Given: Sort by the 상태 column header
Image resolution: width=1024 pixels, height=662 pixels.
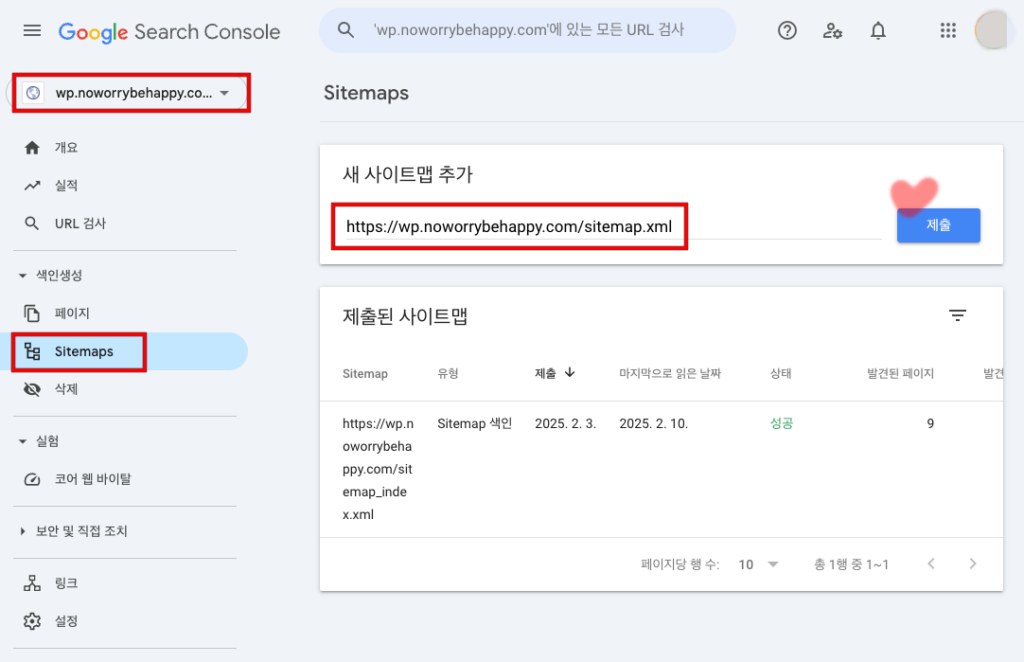Looking at the screenshot, I should [780, 373].
